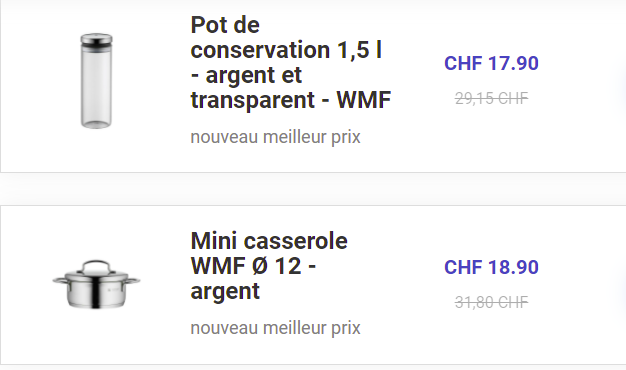Click the right side handle of the casserole
Screen dimensions: 626x370
pyautogui.click(x=134, y=281)
